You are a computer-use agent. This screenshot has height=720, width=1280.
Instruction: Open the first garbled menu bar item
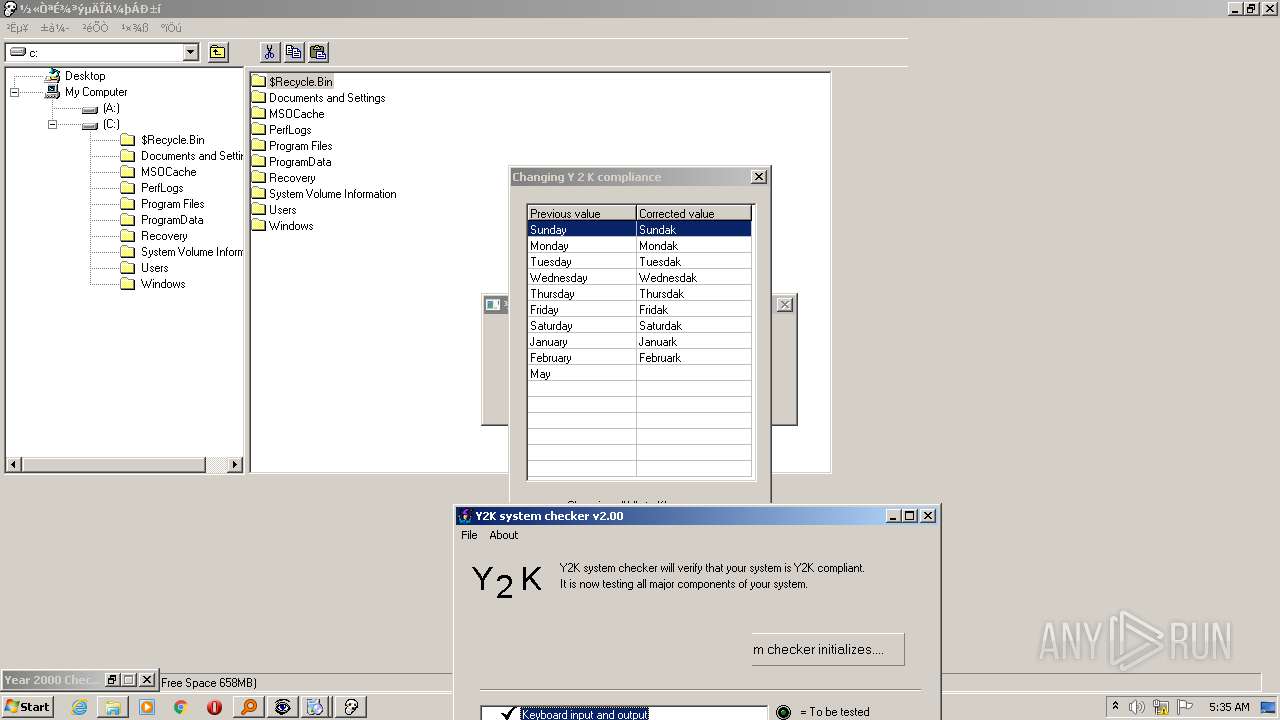18,28
